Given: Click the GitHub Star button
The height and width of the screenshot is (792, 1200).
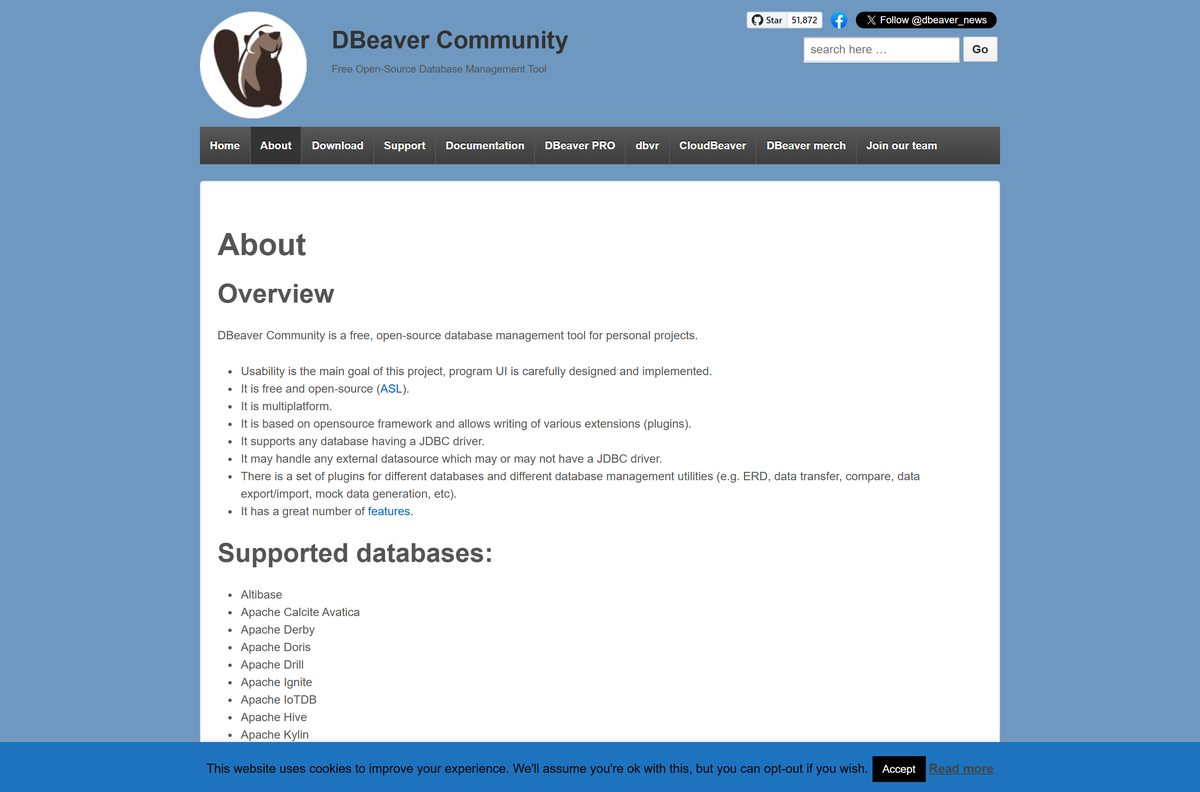Looking at the screenshot, I should 767,20.
